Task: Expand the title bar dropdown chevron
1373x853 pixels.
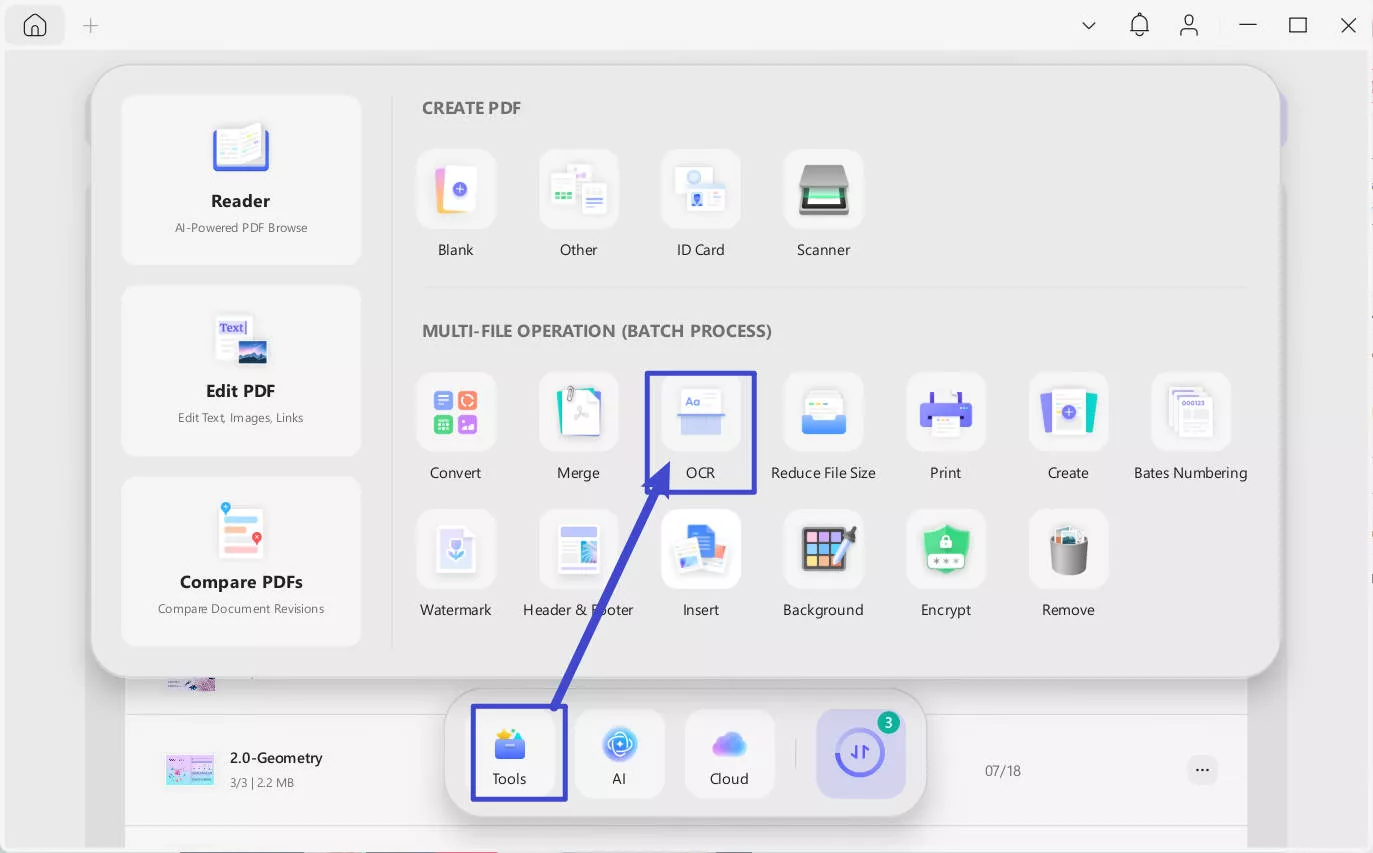Action: point(1089,26)
